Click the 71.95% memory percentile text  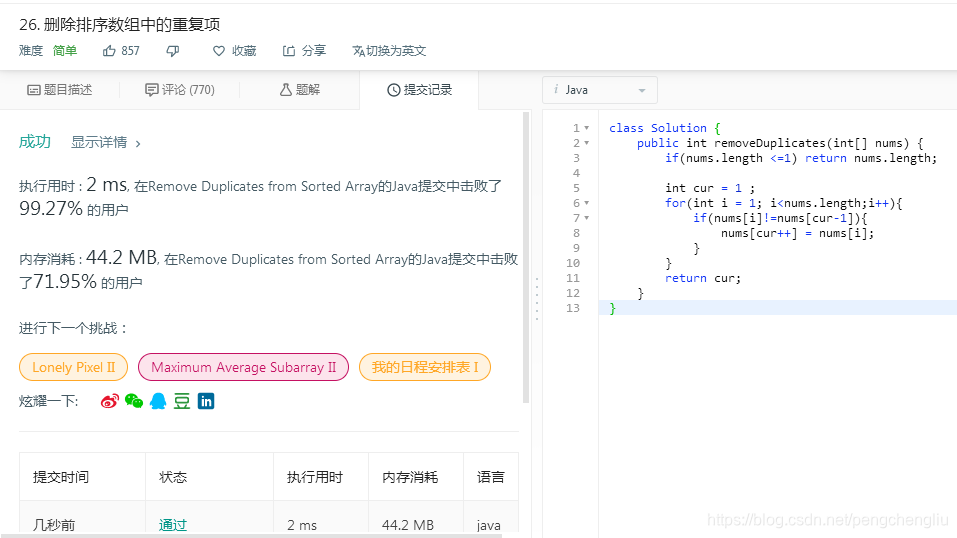(x=65, y=282)
